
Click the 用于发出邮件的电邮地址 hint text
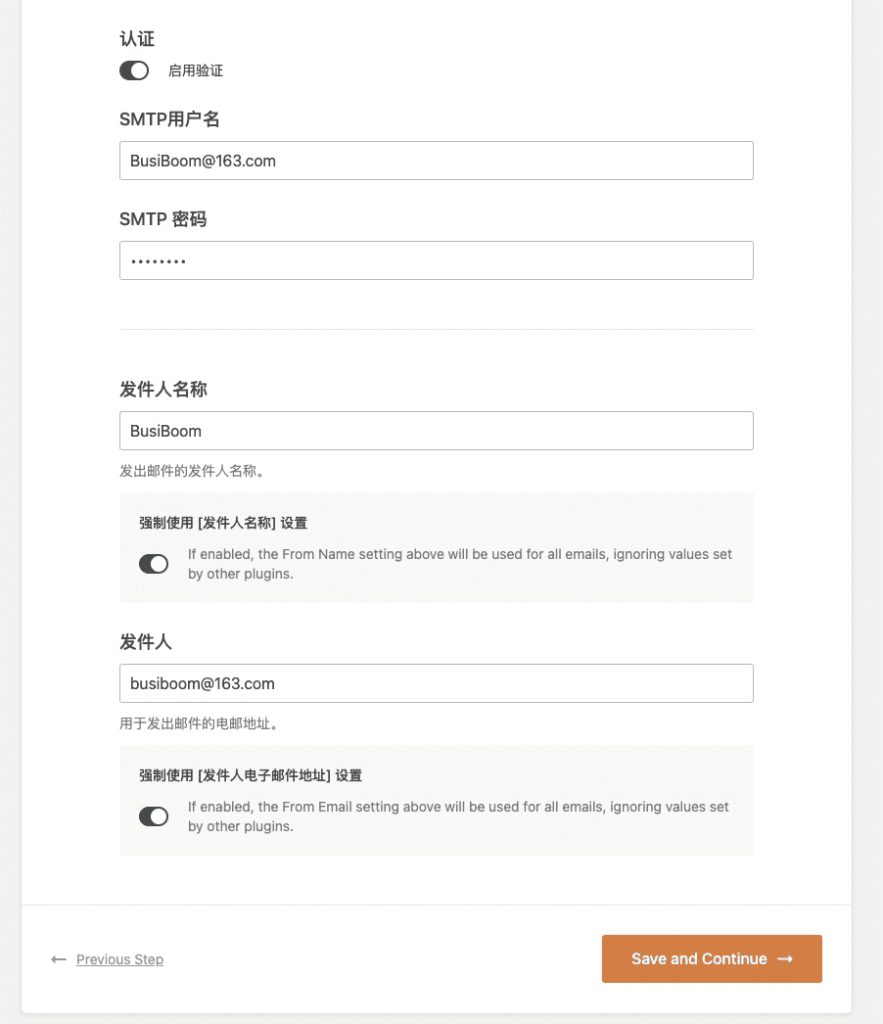(199, 724)
